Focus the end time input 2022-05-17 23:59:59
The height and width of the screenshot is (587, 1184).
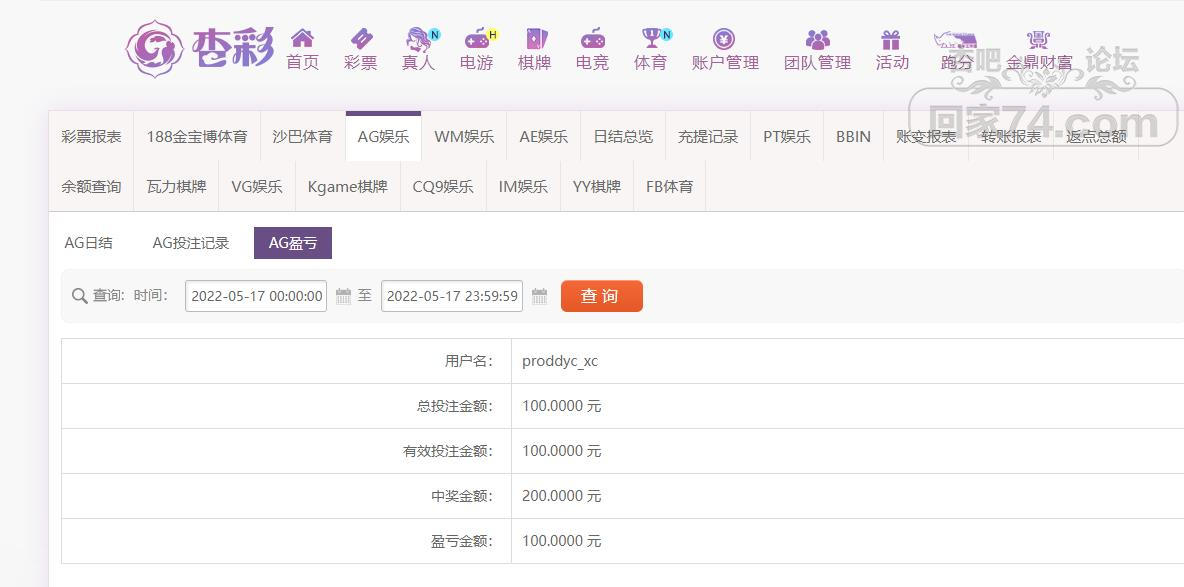[x=452, y=296]
